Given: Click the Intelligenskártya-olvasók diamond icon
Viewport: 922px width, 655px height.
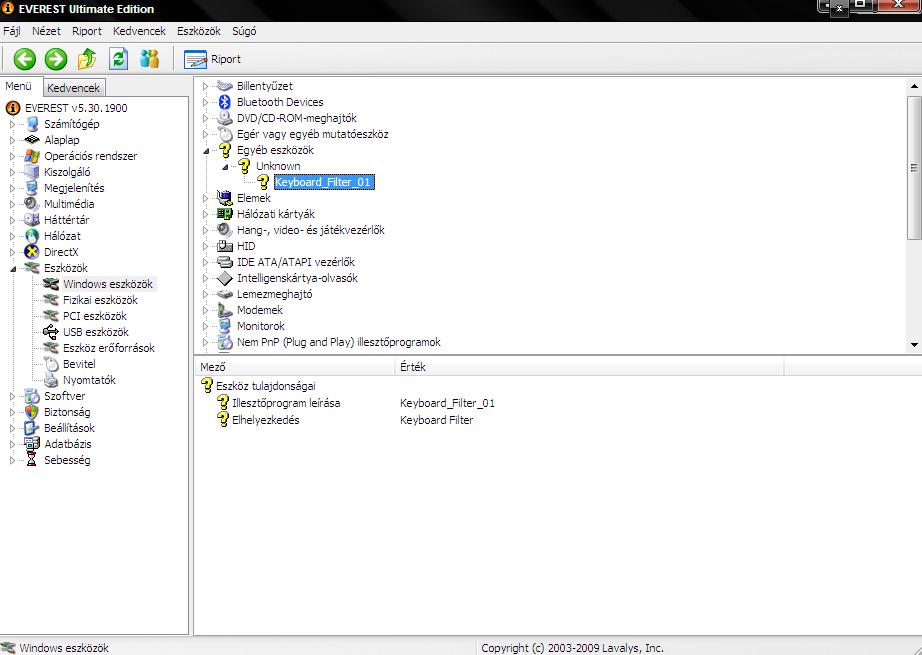Looking at the screenshot, I should click(x=224, y=278).
